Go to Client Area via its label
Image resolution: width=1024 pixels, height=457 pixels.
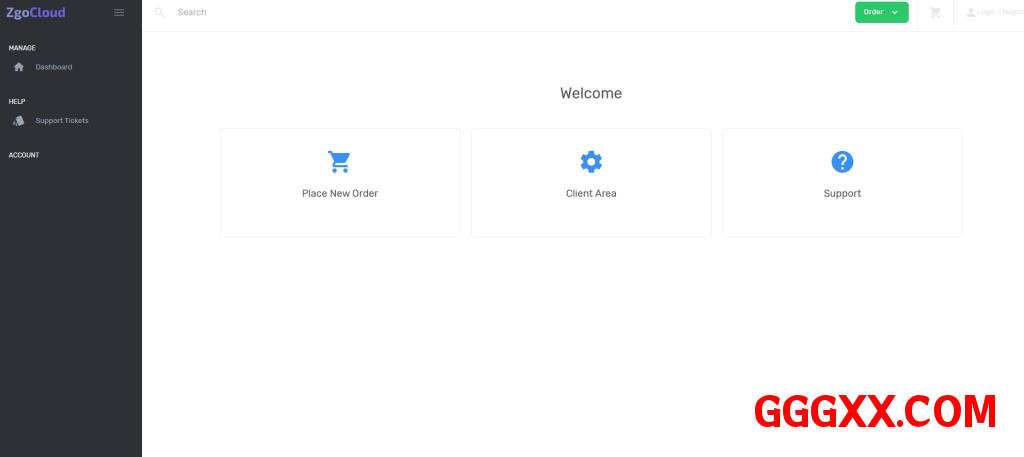pos(591,193)
